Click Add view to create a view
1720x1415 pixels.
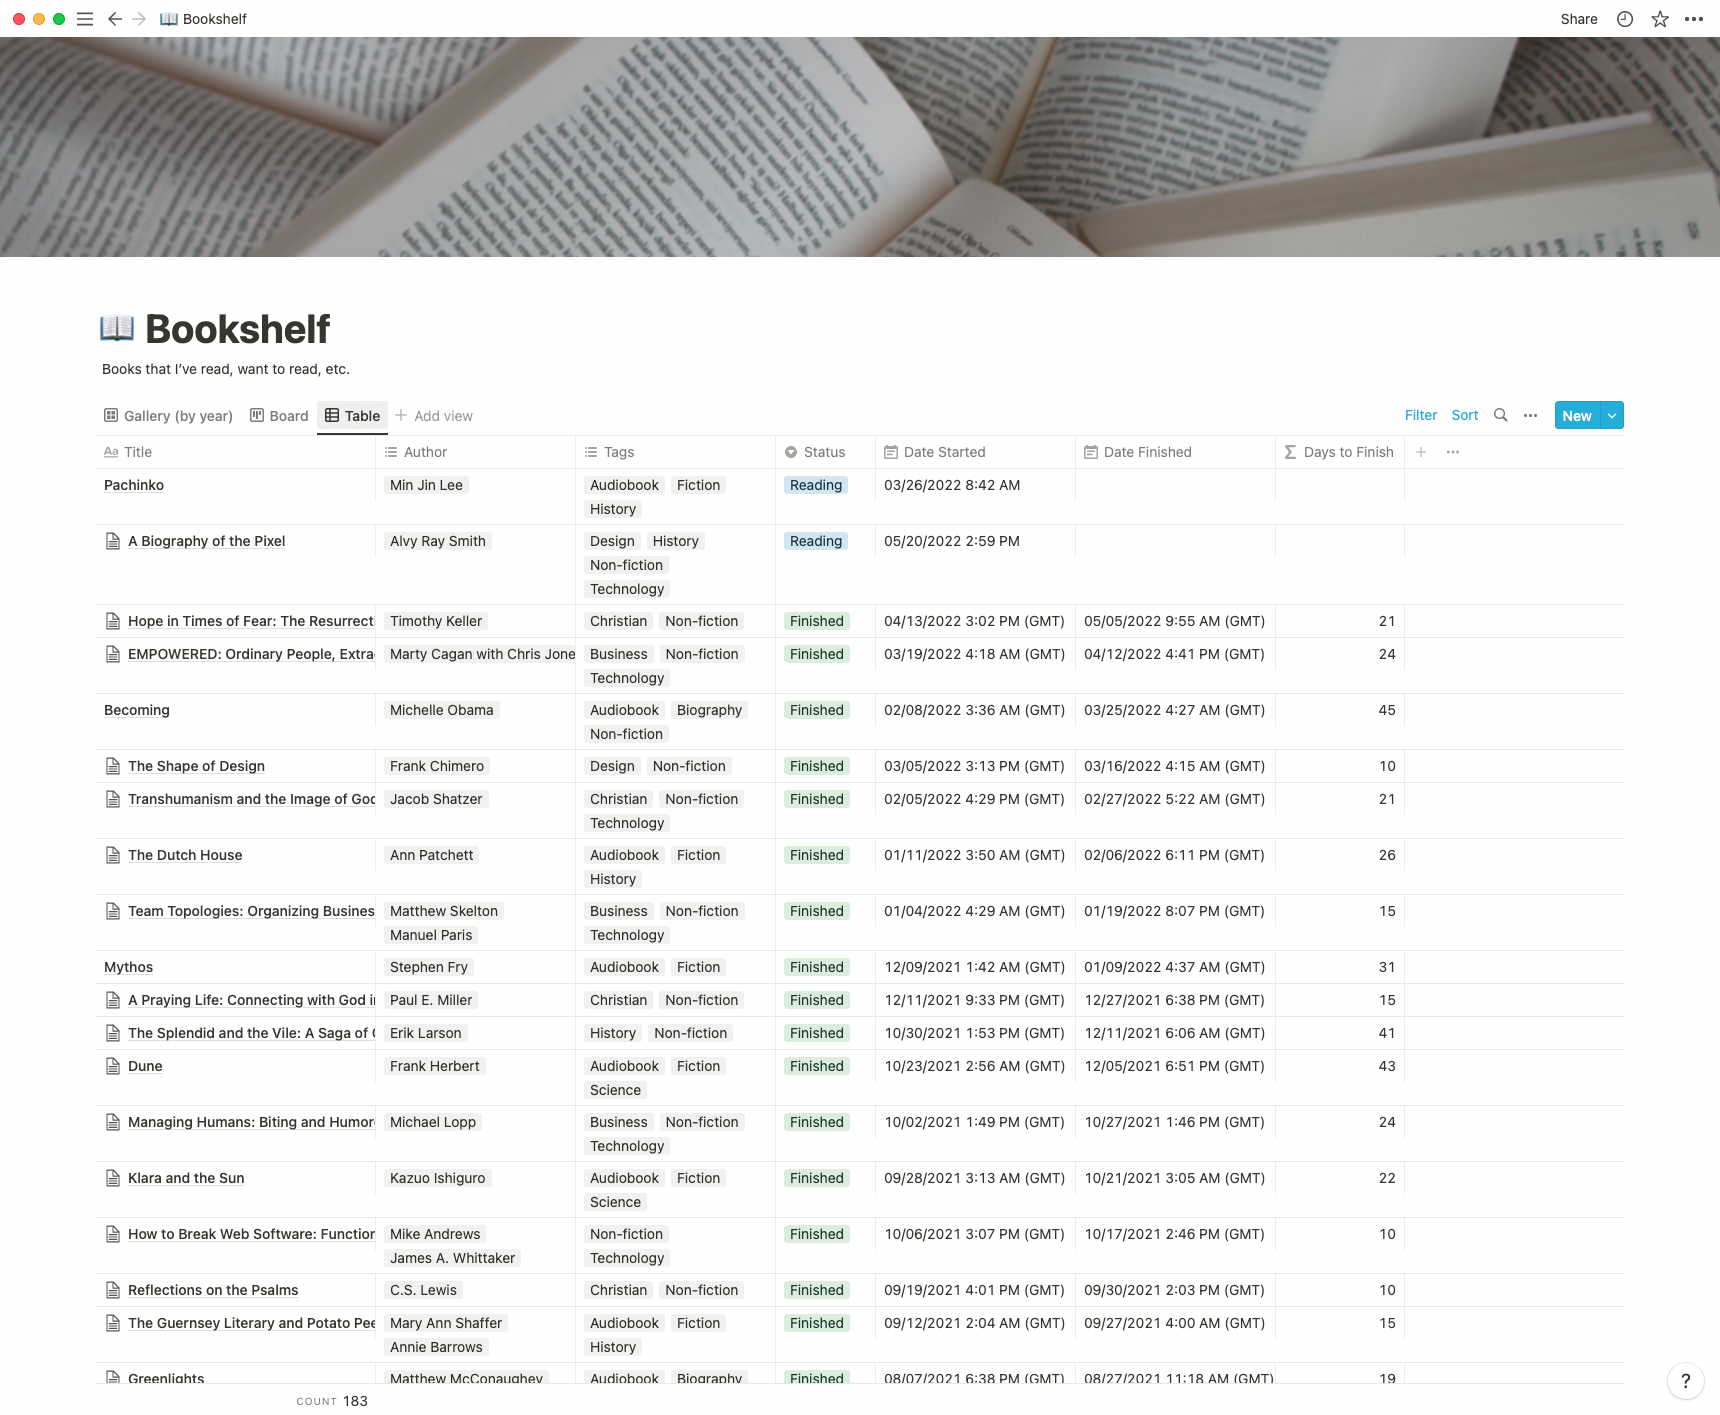[x=434, y=416]
